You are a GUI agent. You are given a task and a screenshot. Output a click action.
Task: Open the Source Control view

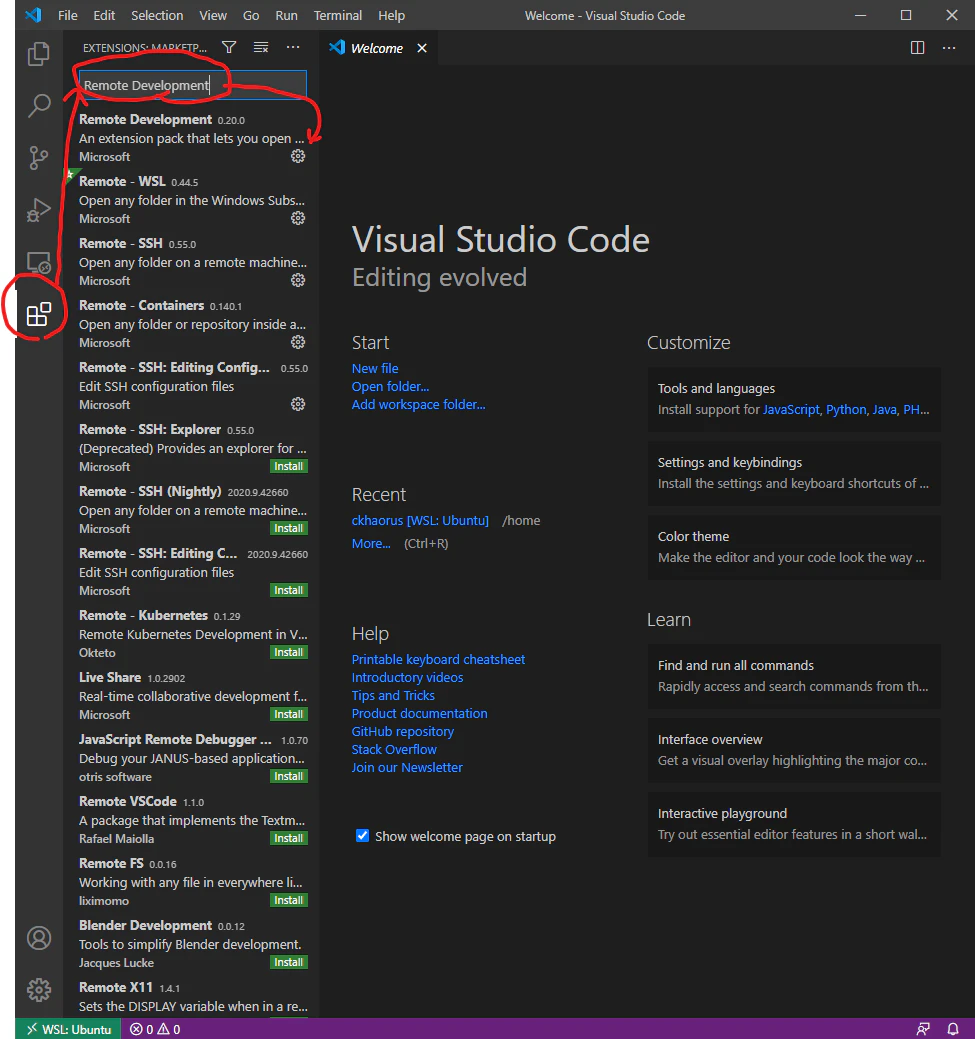tap(38, 158)
